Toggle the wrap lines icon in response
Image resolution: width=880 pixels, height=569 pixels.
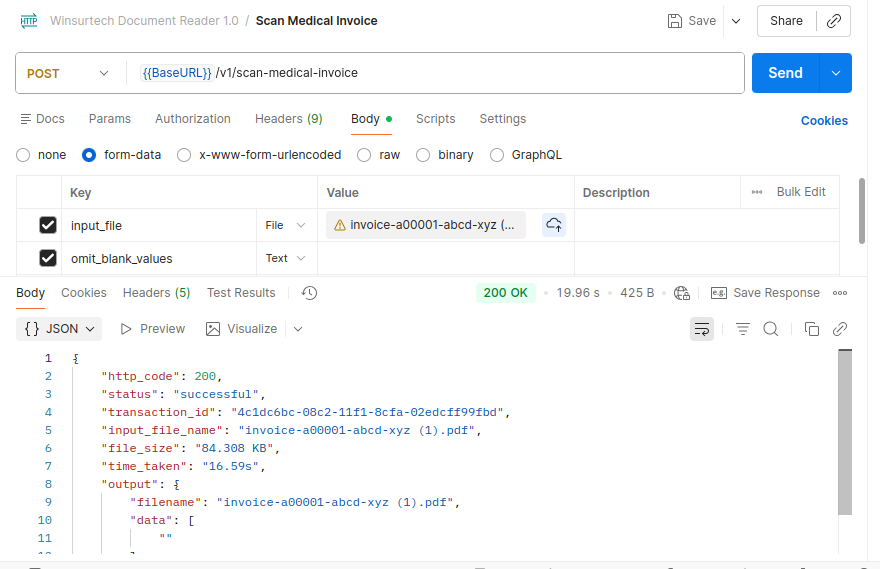[702, 329]
